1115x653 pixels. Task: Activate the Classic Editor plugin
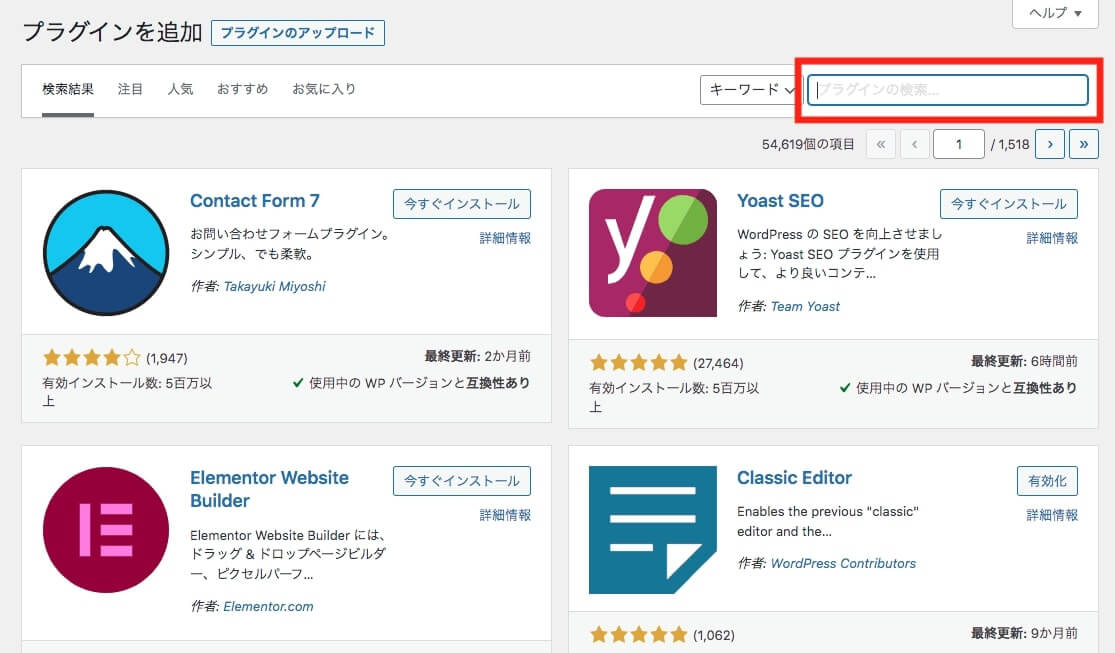1047,481
